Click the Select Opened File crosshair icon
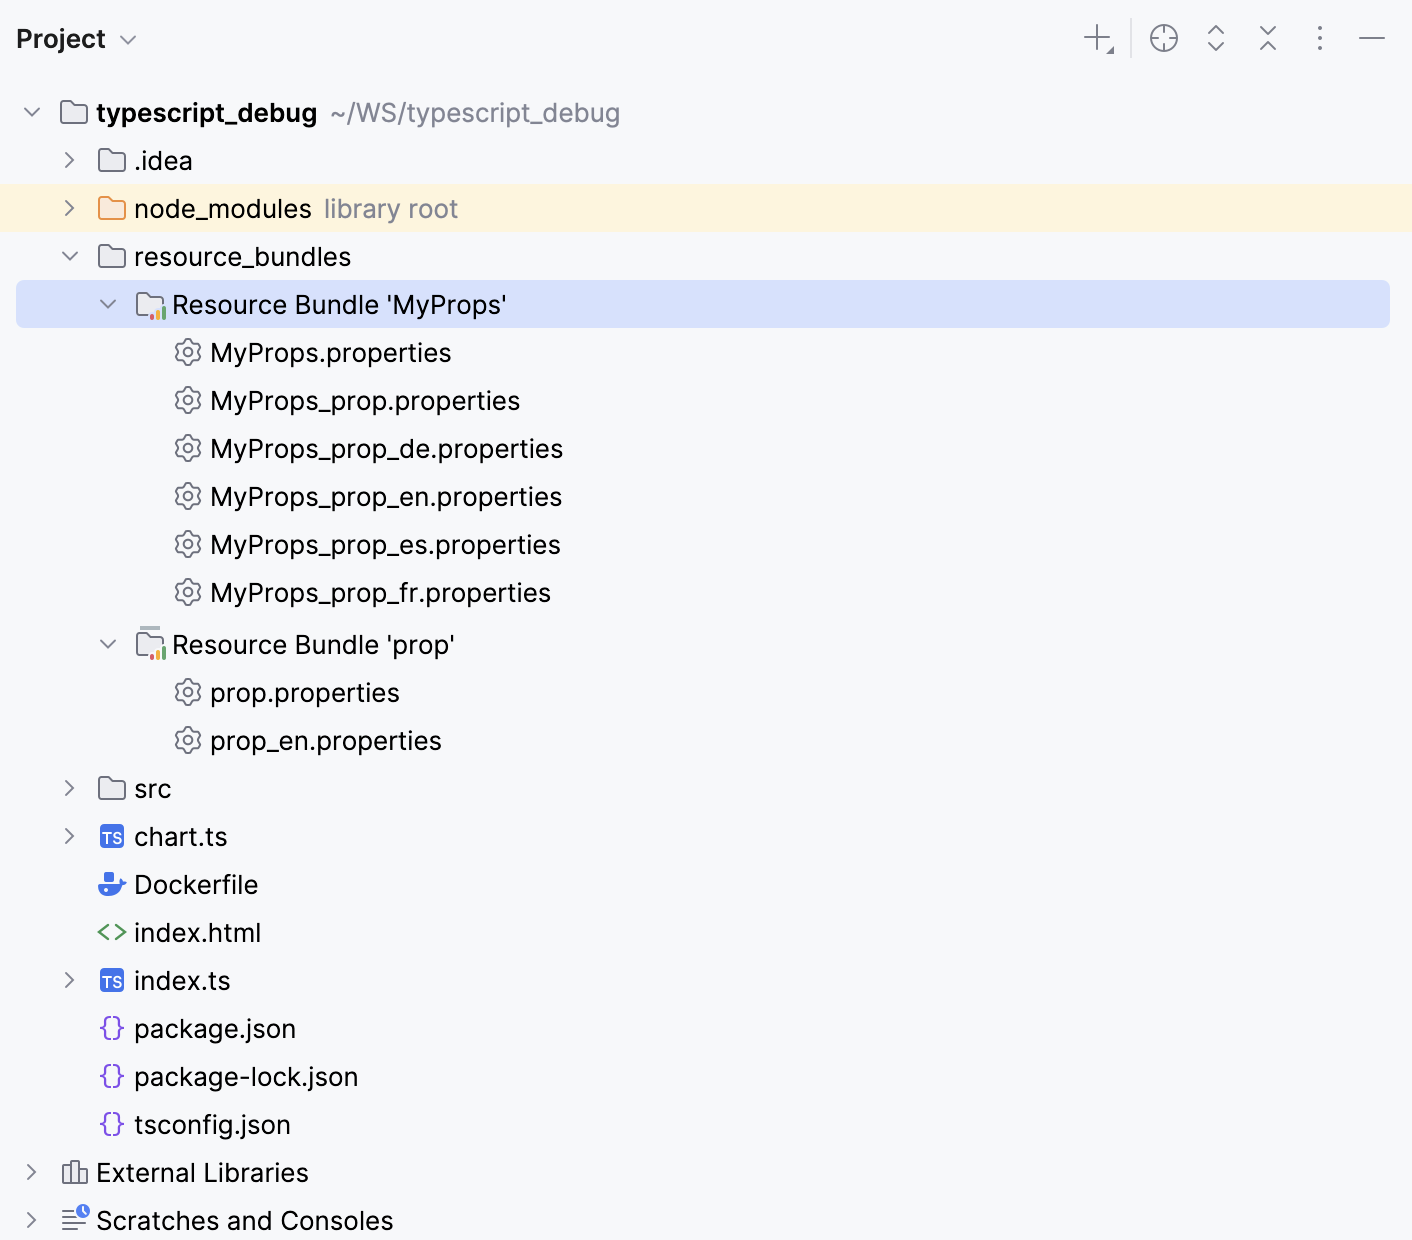1412x1240 pixels. click(1163, 38)
